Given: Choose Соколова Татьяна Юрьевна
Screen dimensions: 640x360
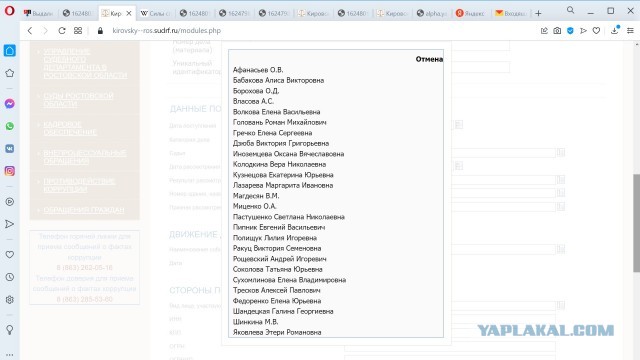Looking at the screenshot, I should point(278,269).
